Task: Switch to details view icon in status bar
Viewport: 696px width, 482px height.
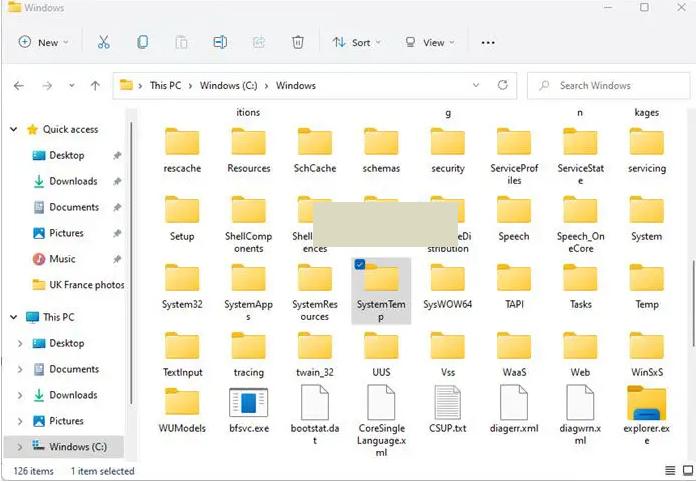Action: (670, 471)
